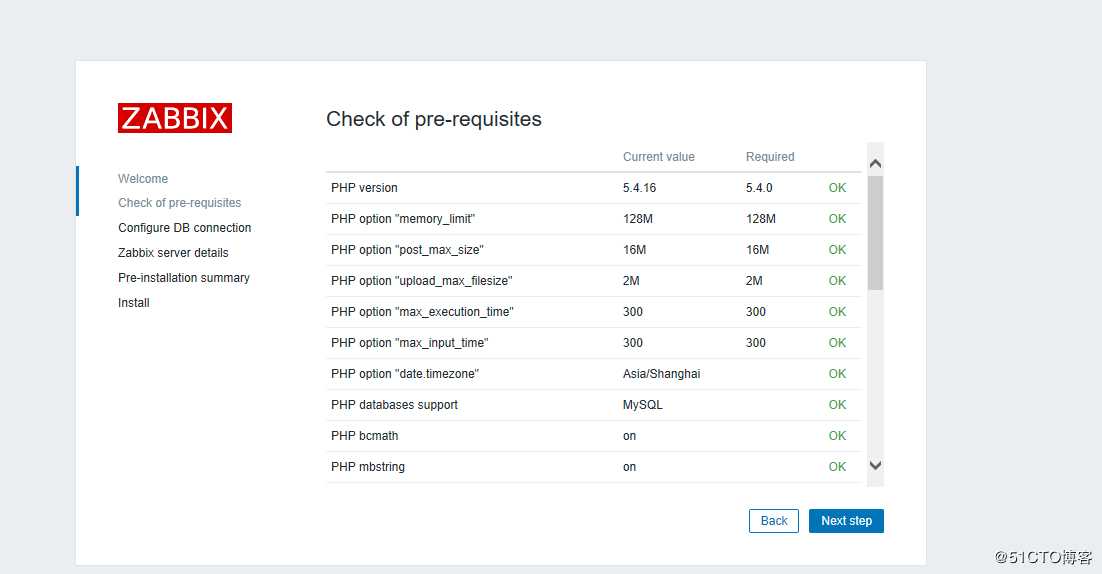Click the ZABBIX logo
The height and width of the screenshot is (574, 1102).
[x=175, y=118]
